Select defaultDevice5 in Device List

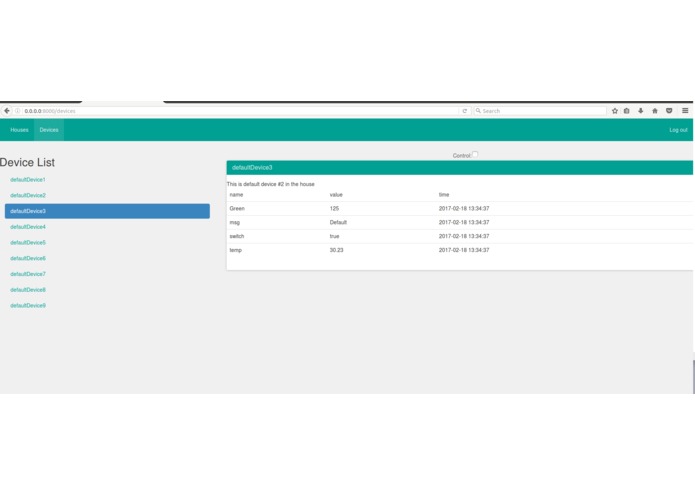tap(27, 242)
